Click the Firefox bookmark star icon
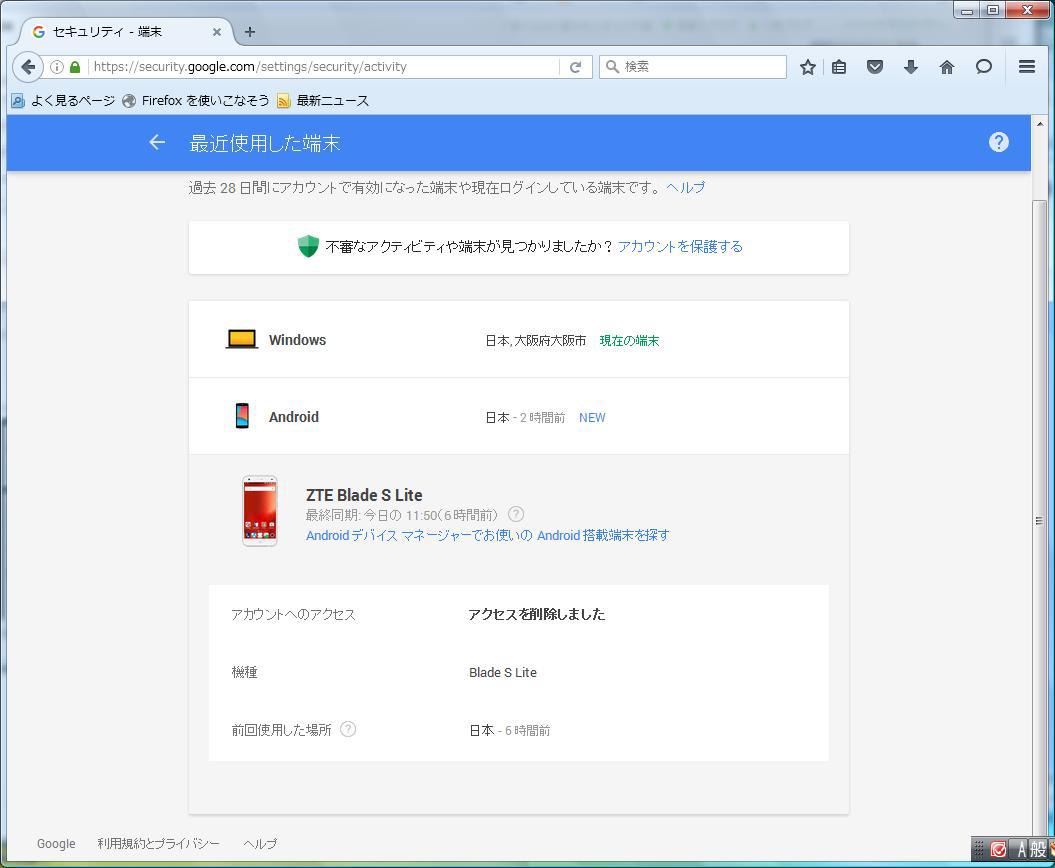This screenshot has height=868, width=1055. (x=808, y=67)
